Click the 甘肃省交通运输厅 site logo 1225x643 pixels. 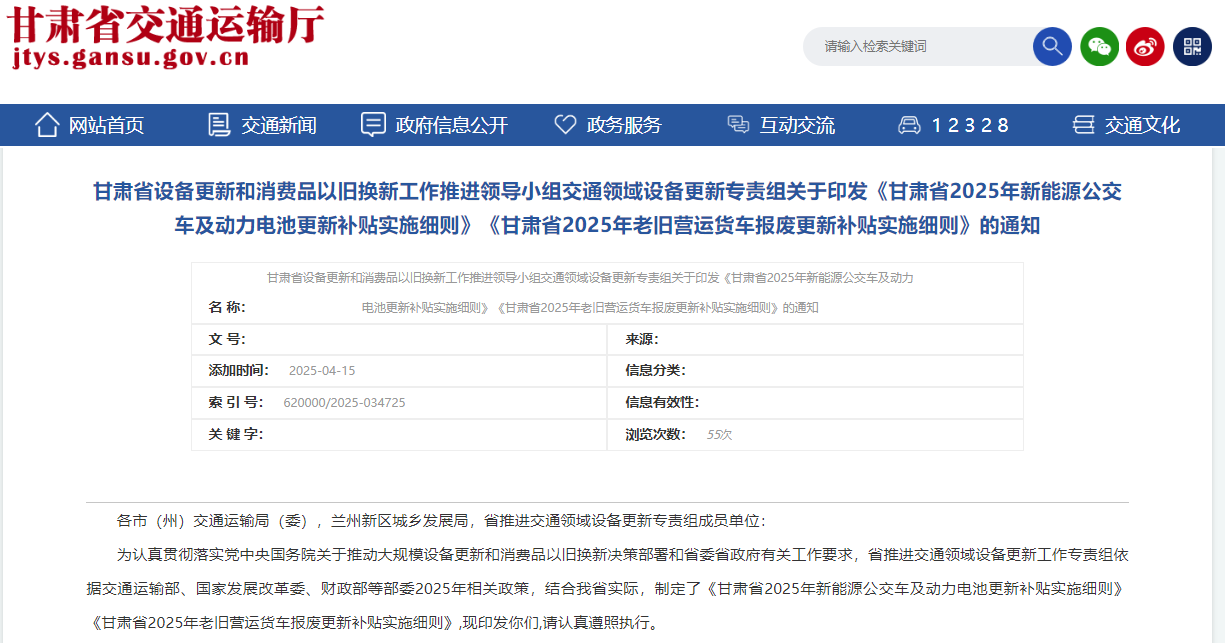166,24
